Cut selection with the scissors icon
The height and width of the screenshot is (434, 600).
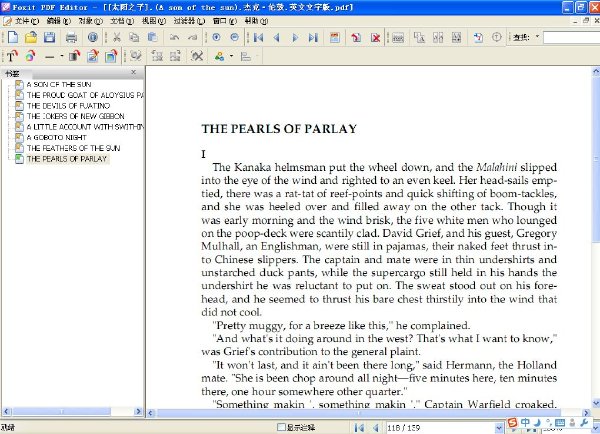[117, 37]
